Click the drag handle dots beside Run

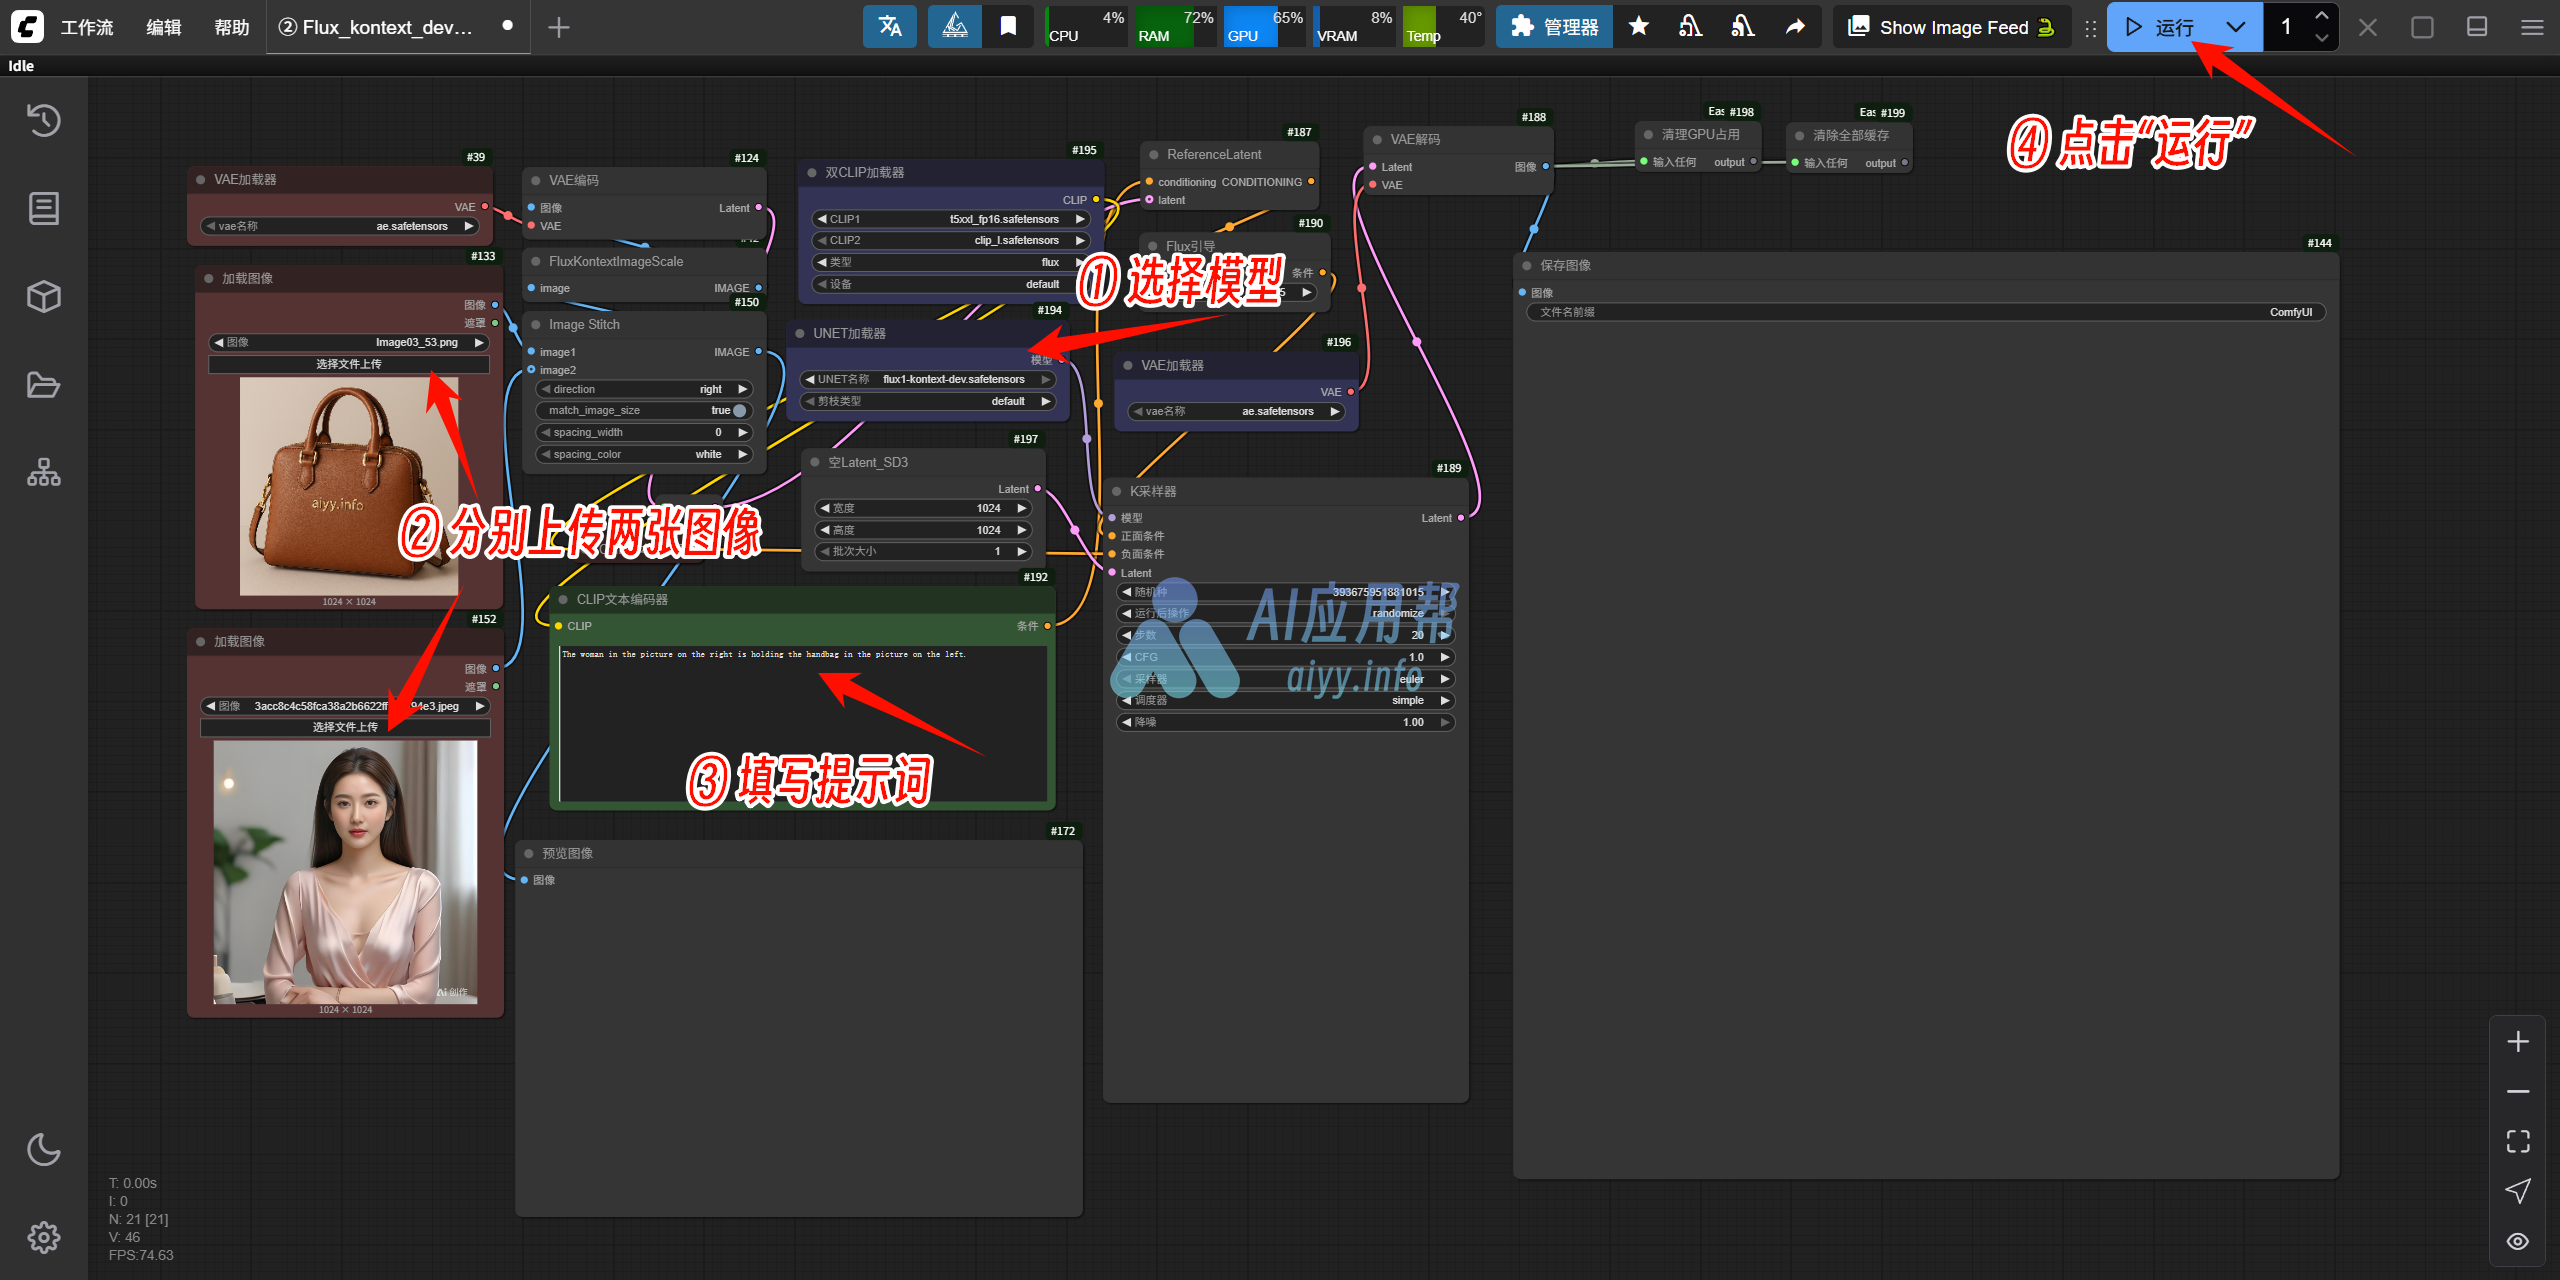[2091, 28]
